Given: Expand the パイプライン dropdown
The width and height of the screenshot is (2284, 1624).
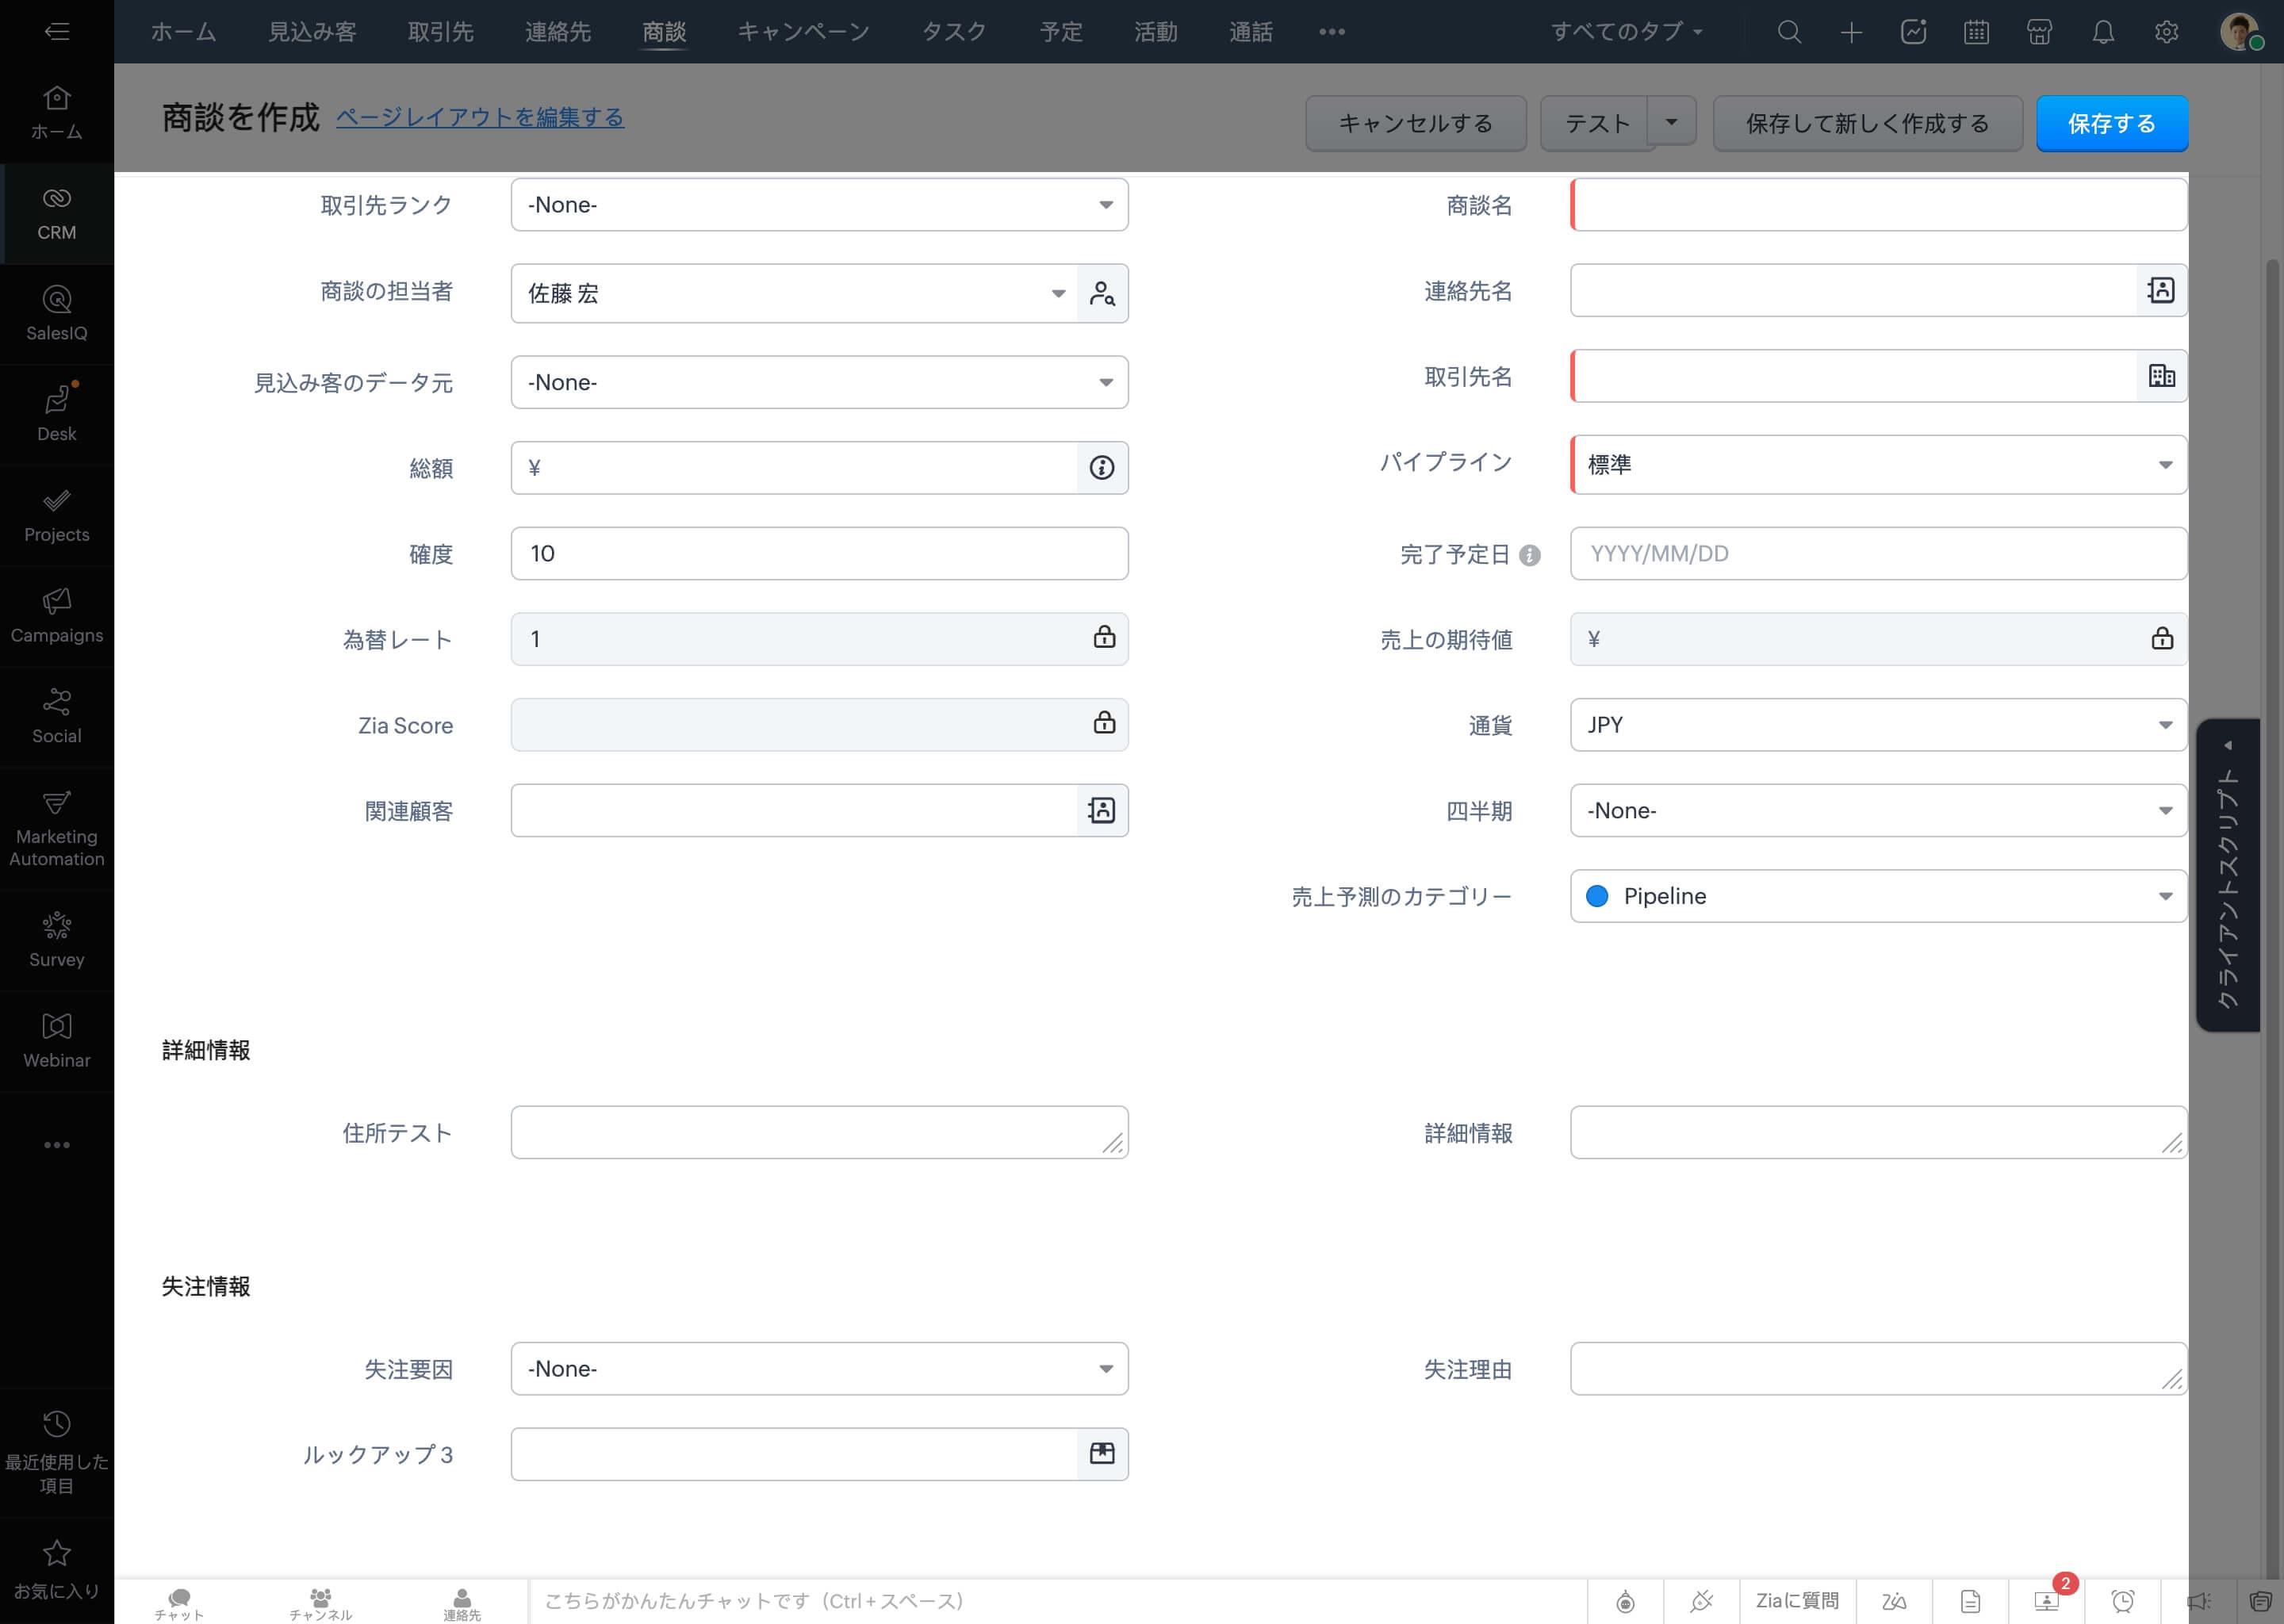Looking at the screenshot, I should pos(1877,464).
